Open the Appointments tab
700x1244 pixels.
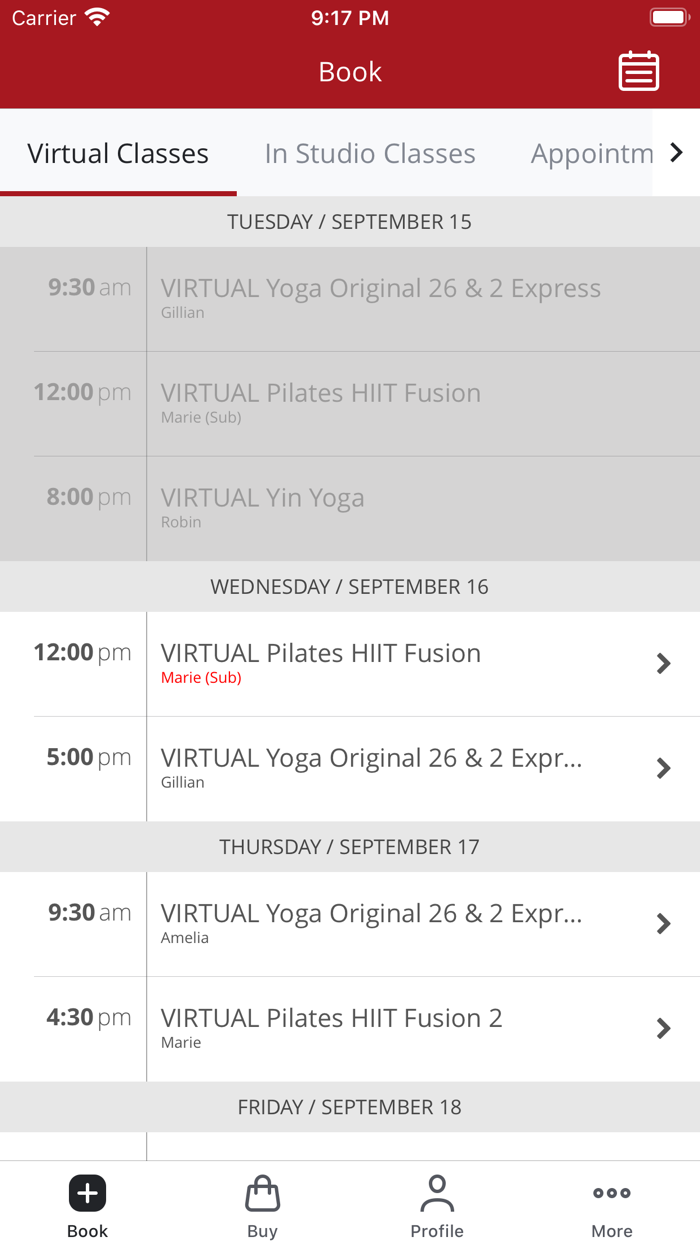click(592, 153)
